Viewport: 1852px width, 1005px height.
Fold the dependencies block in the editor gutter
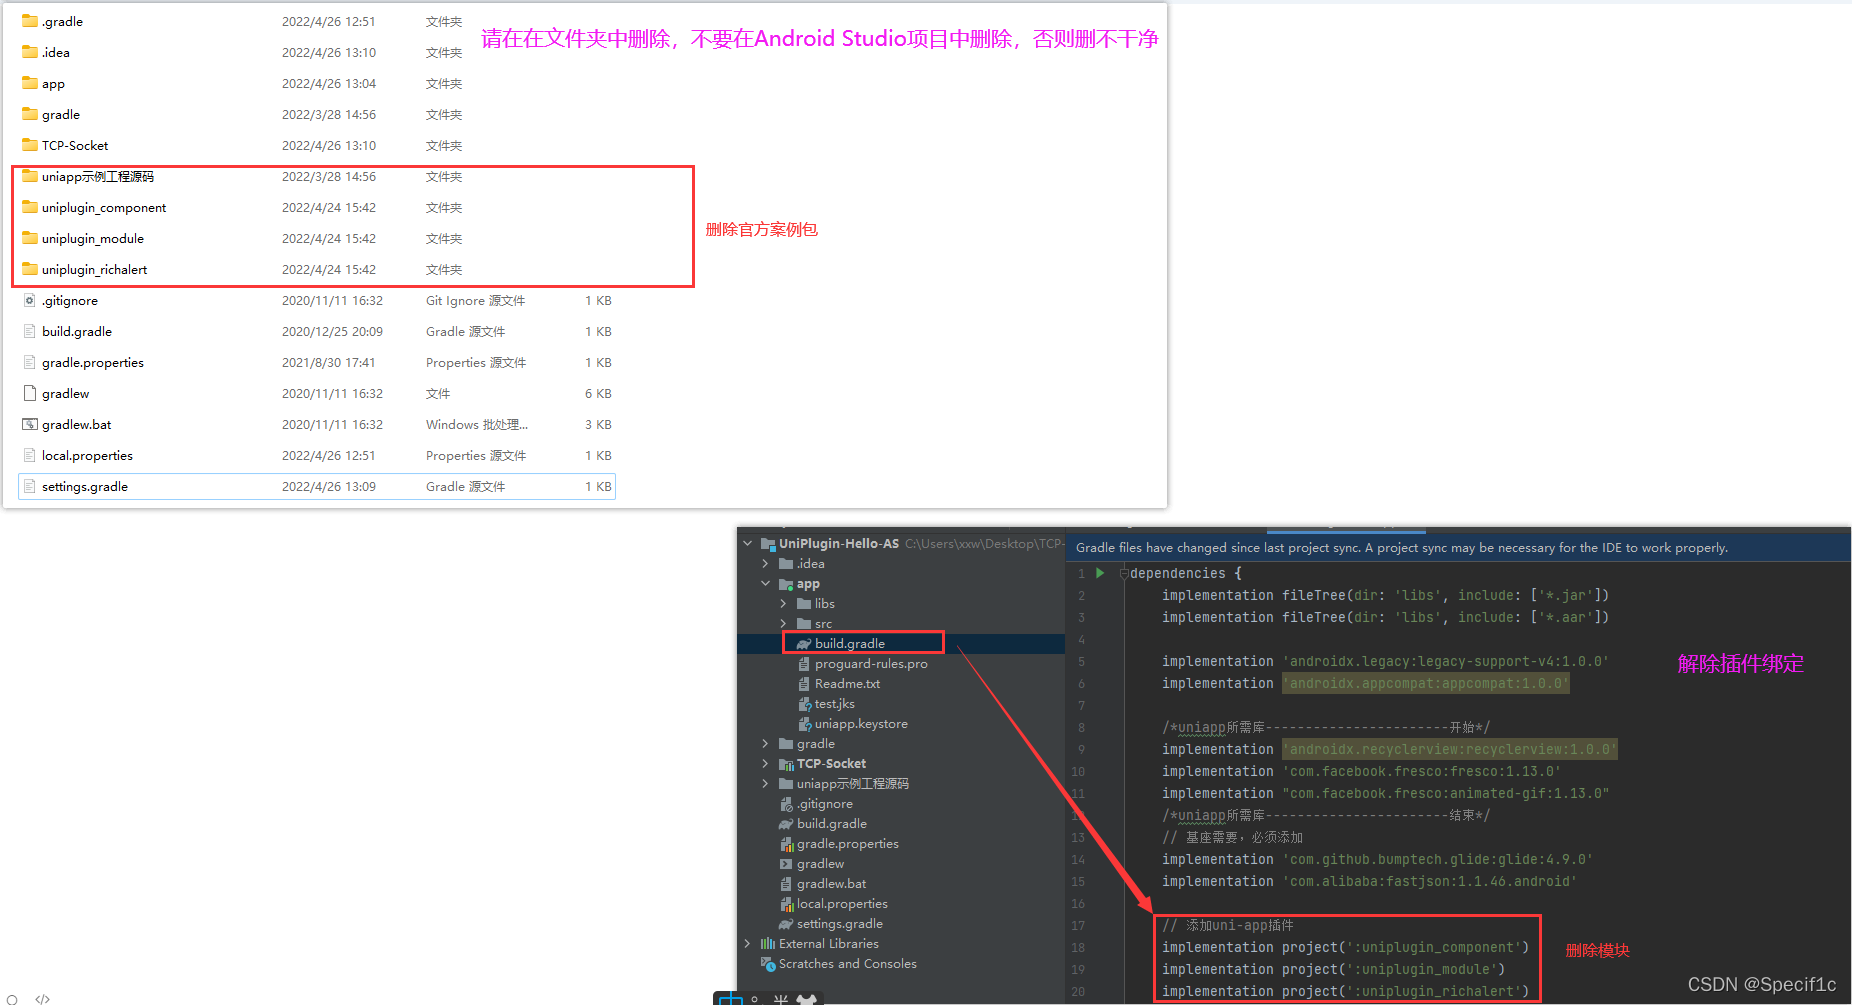[x=1124, y=573]
